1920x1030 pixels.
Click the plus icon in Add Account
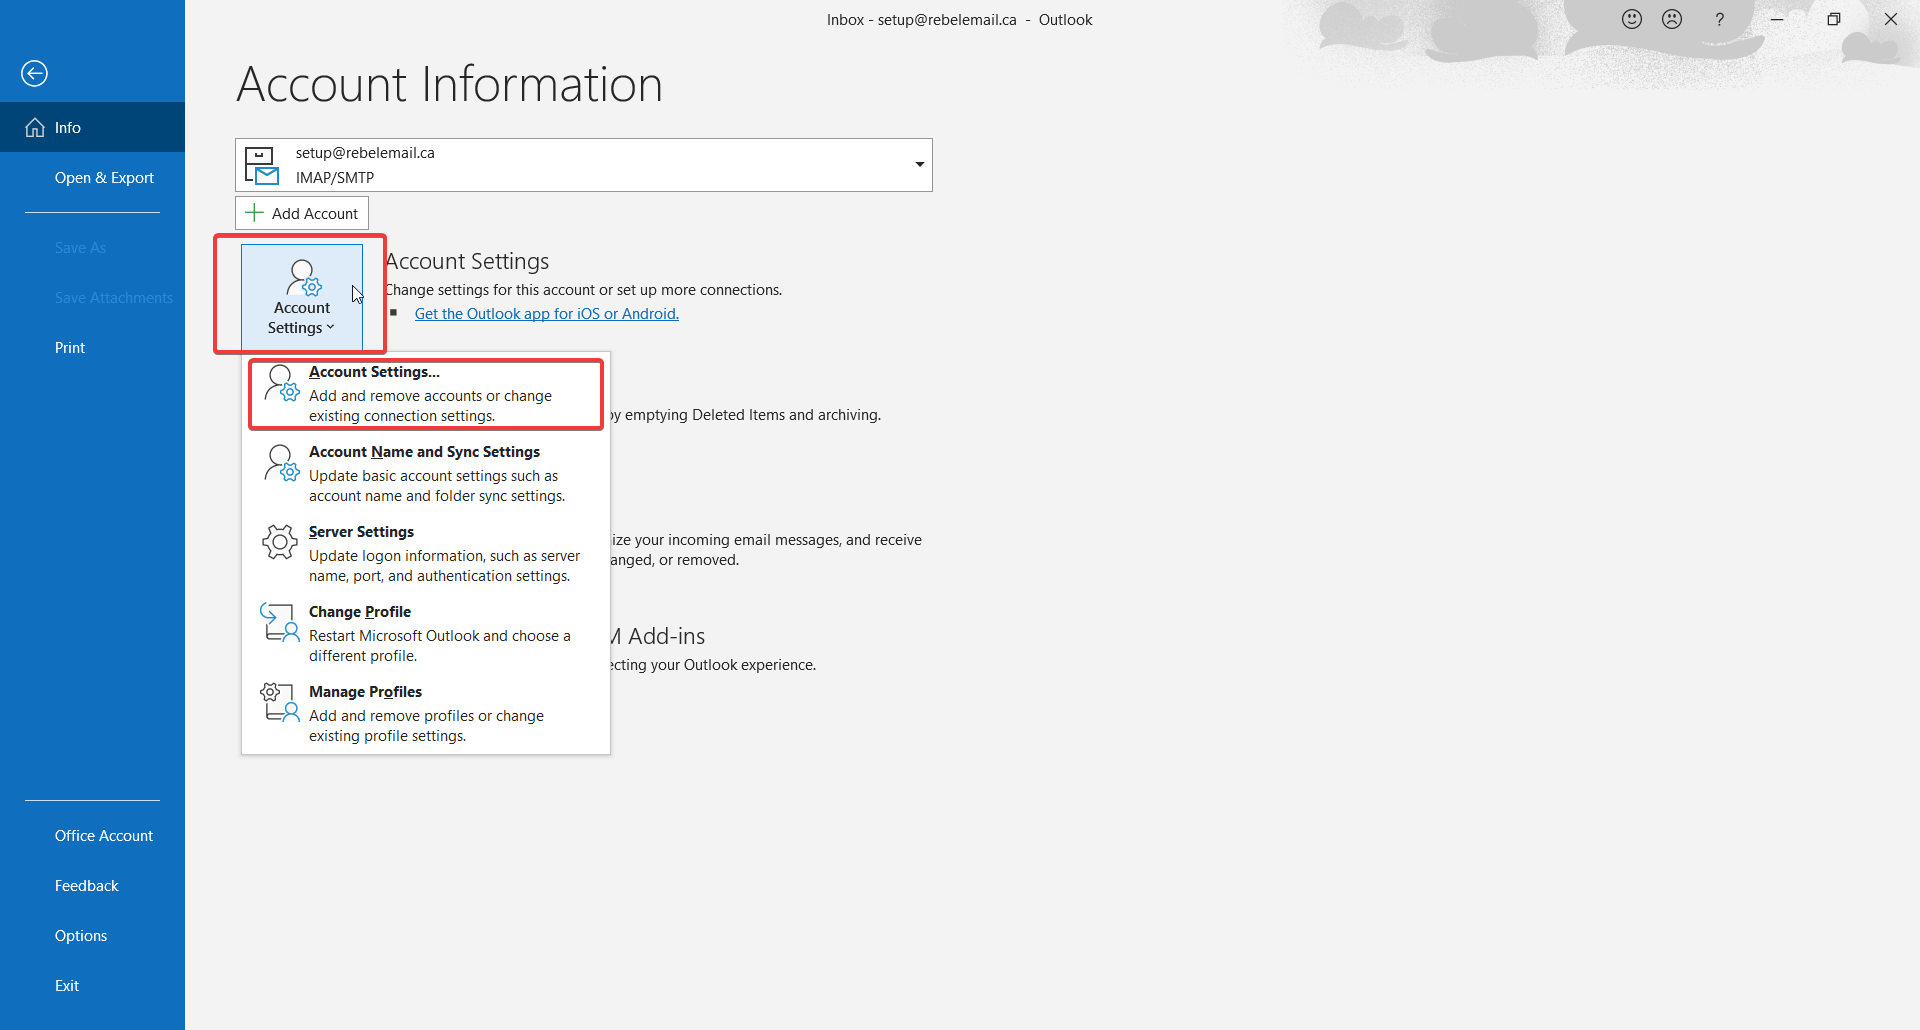(255, 213)
